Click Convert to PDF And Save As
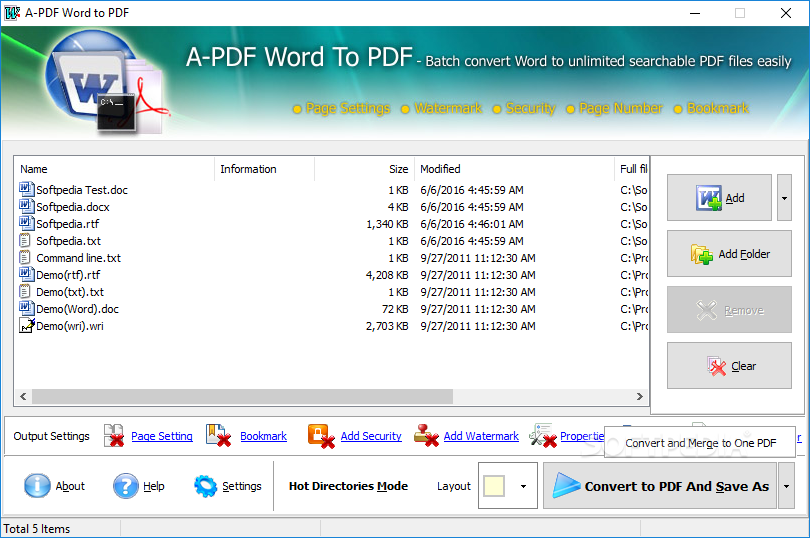Viewport: 810px width, 538px height. click(660, 486)
